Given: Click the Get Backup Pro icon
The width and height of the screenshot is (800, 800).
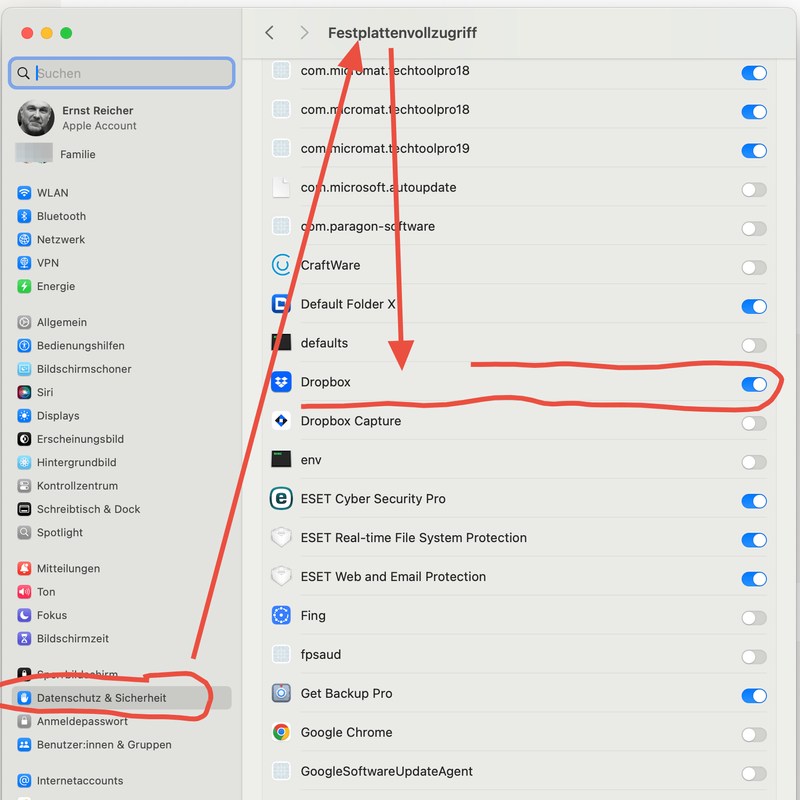Looking at the screenshot, I should [281, 693].
